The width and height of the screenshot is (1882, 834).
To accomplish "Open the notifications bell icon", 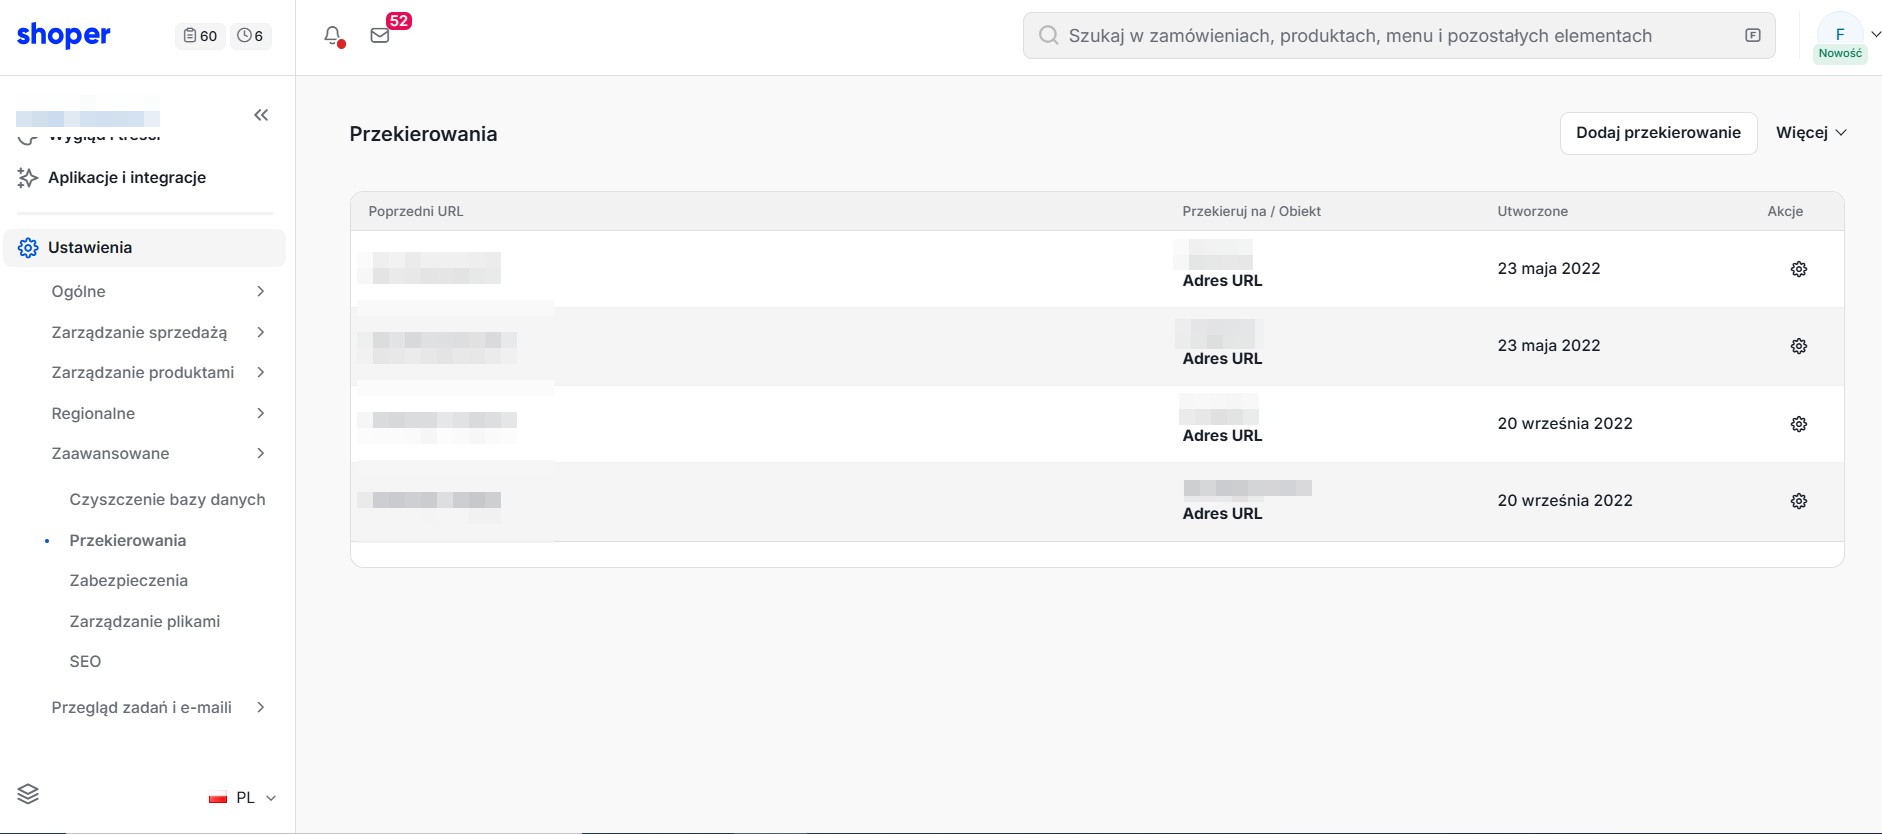I will click(x=333, y=36).
